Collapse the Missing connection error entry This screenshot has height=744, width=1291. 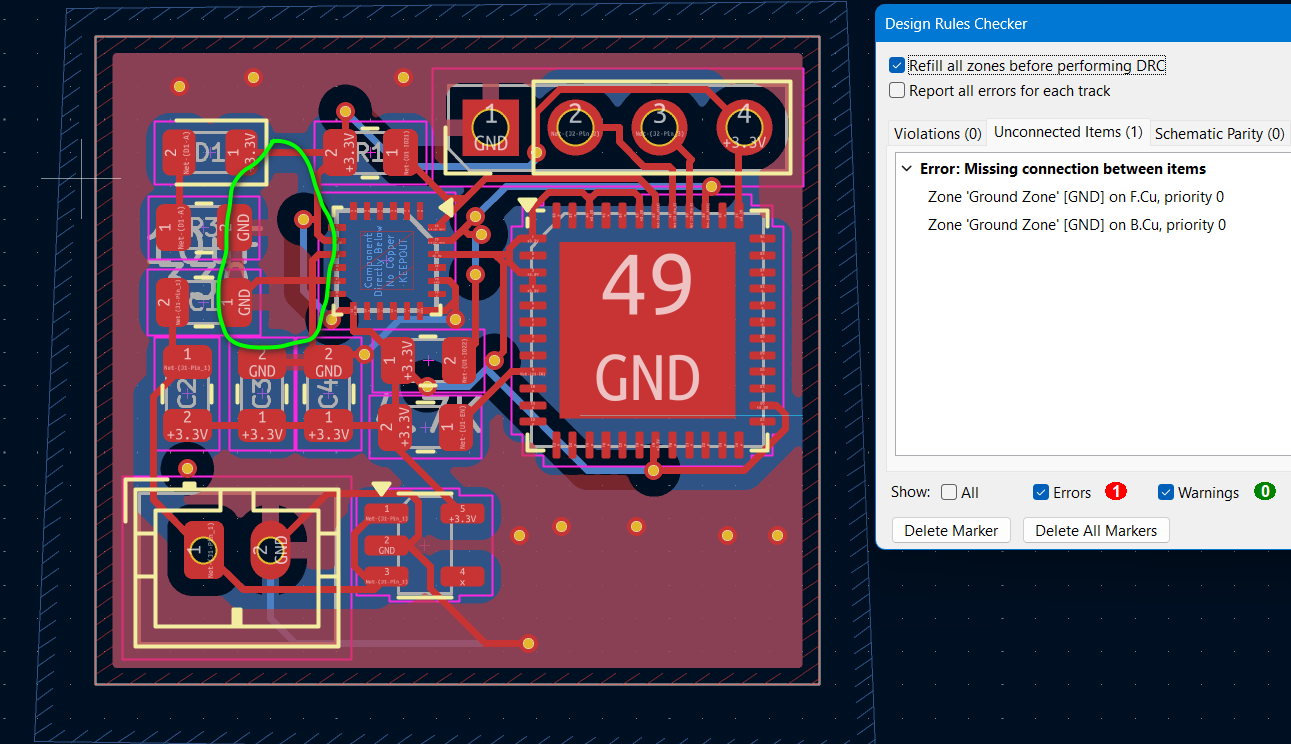point(906,169)
